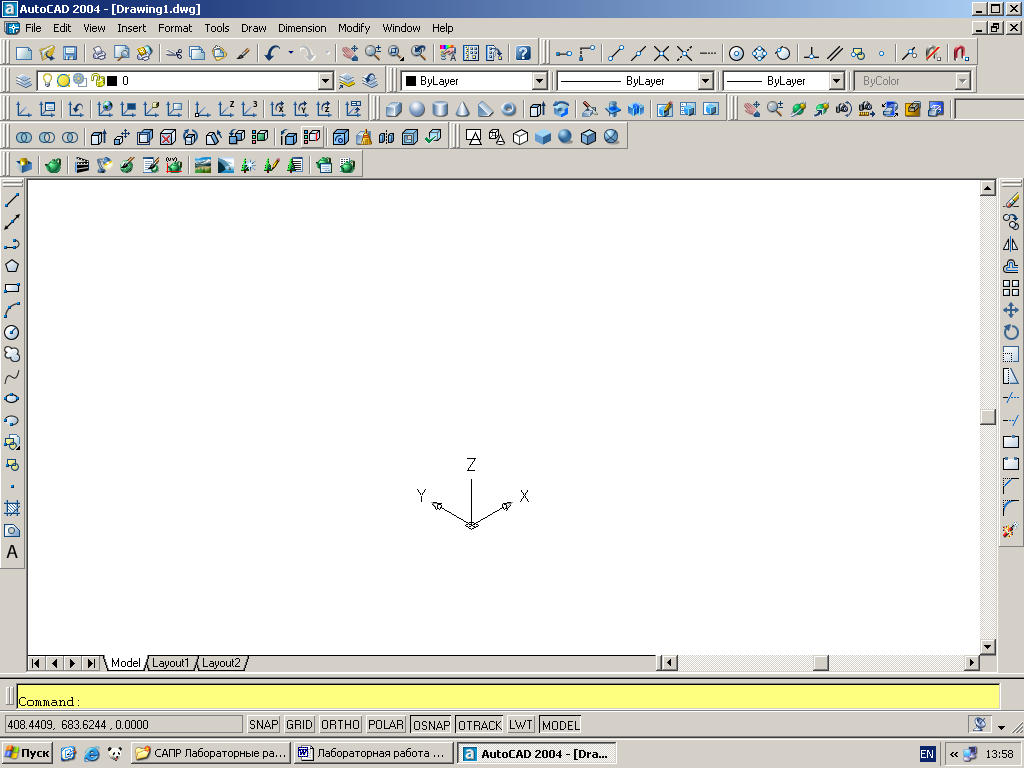Open the Help question mark icon
Screen dimensions: 1024x768
coord(523,54)
